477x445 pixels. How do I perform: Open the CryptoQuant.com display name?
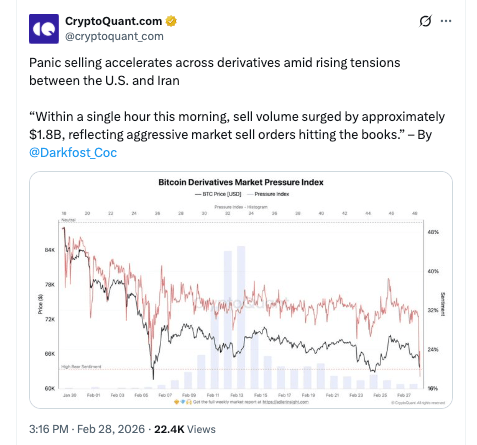pyautogui.click(x=113, y=21)
